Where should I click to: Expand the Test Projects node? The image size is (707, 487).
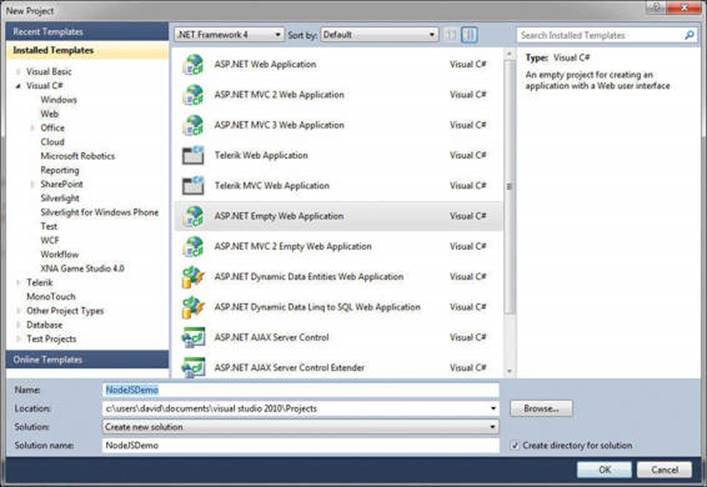pyautogui.click(x=18, y=339)
